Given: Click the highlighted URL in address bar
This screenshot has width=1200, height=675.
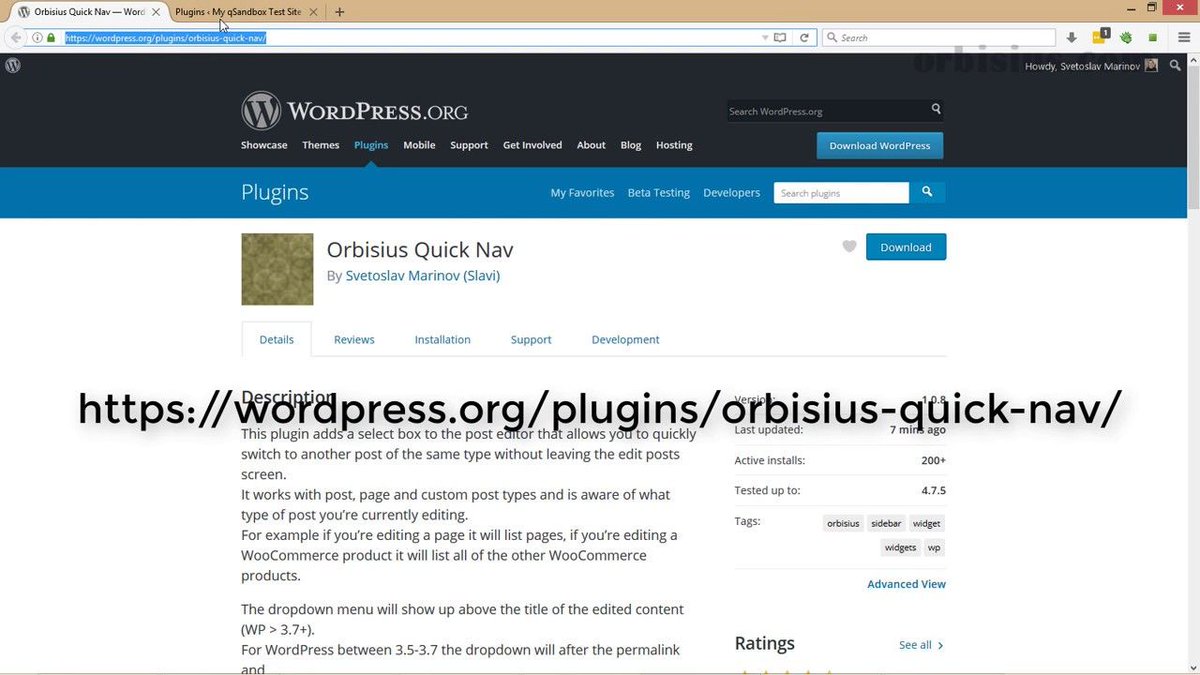Looking at the screenshot, I should click(165, 38).
